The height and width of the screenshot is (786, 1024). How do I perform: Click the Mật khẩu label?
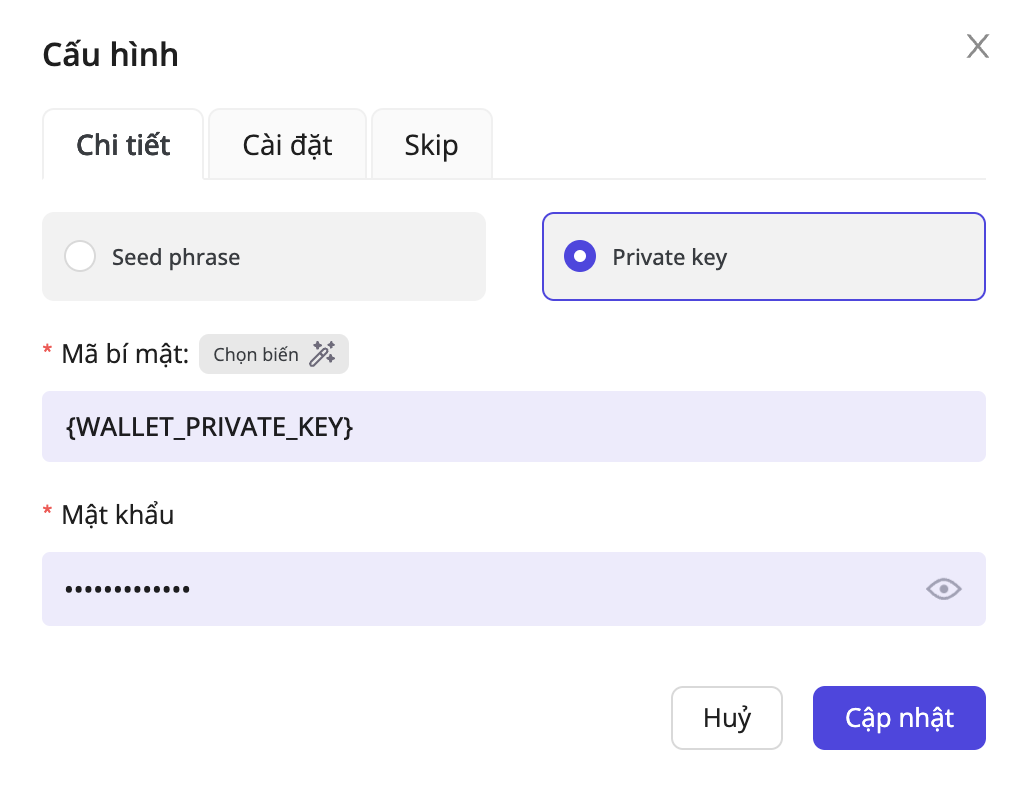click(x=117, y=515)
